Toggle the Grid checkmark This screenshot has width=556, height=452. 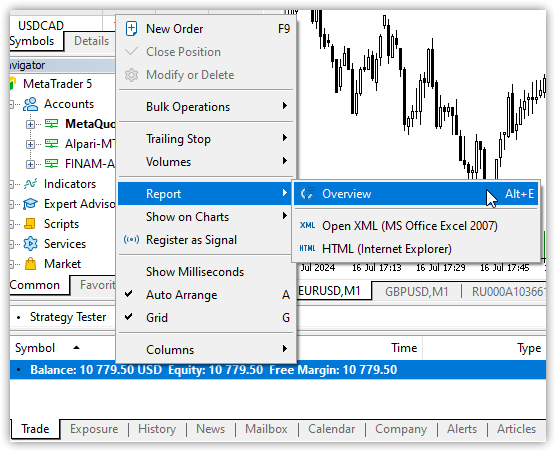(129, 317)
